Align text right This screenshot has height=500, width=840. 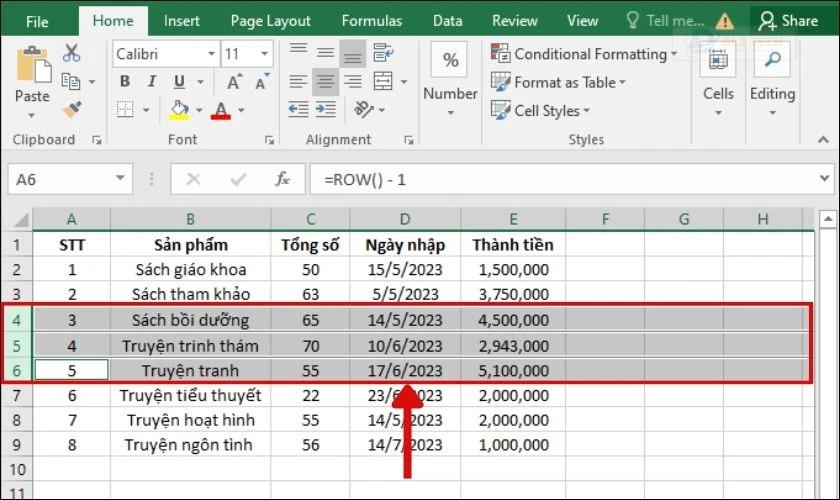click(x=352, y=81)
